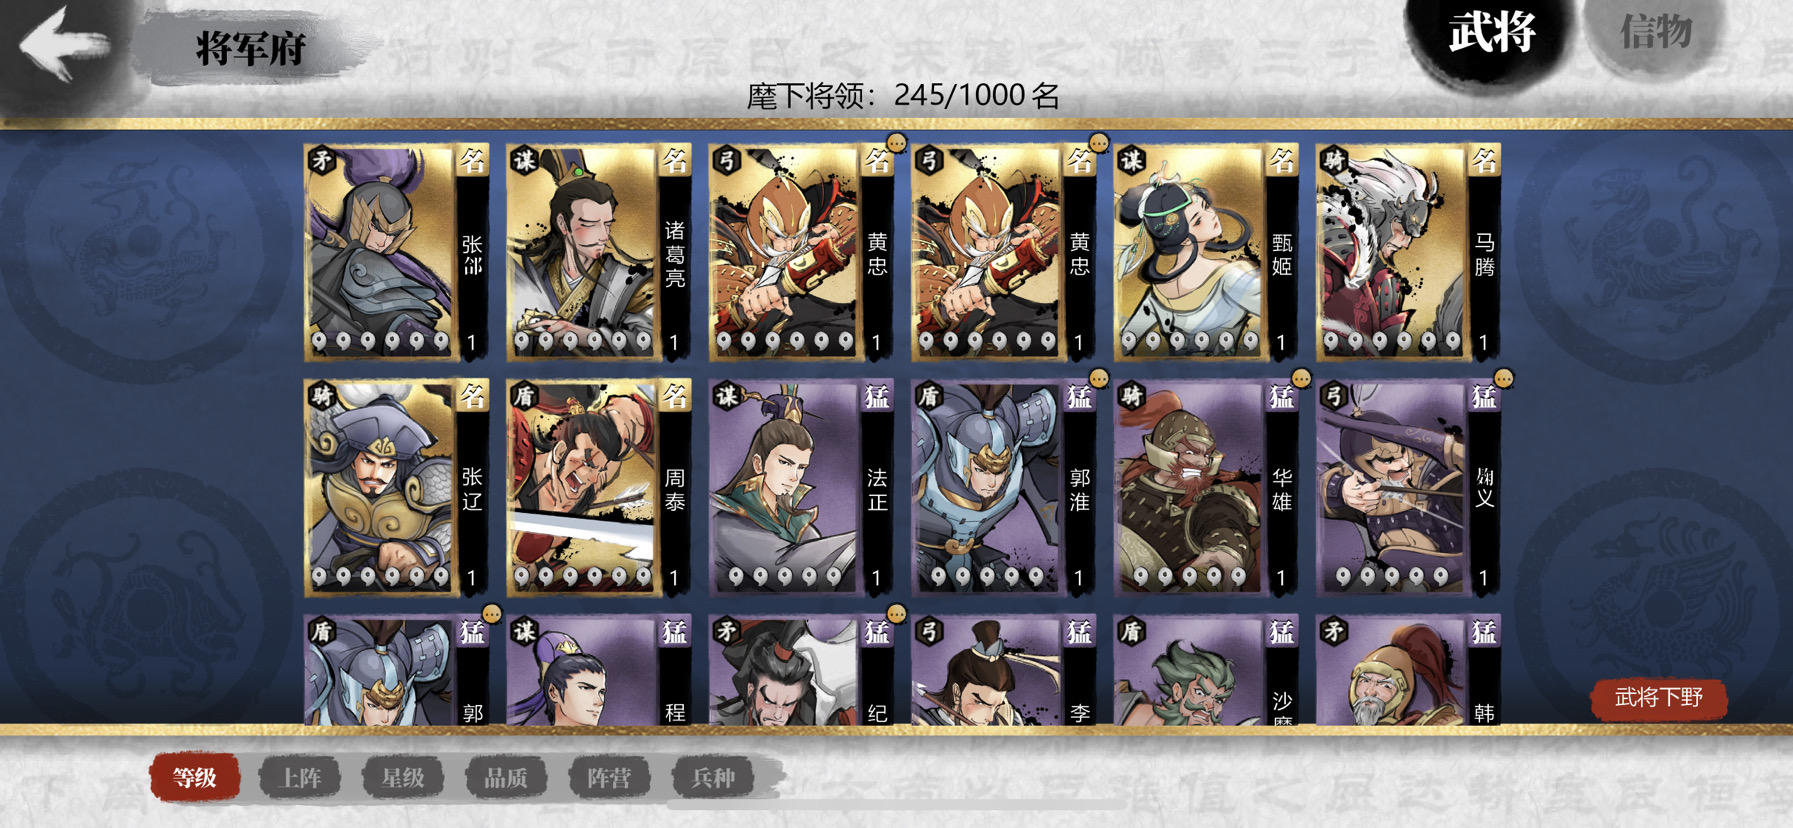This screenshot has height=828, width=1793.
Task: Sort generals by 品质
Action: 506,777
